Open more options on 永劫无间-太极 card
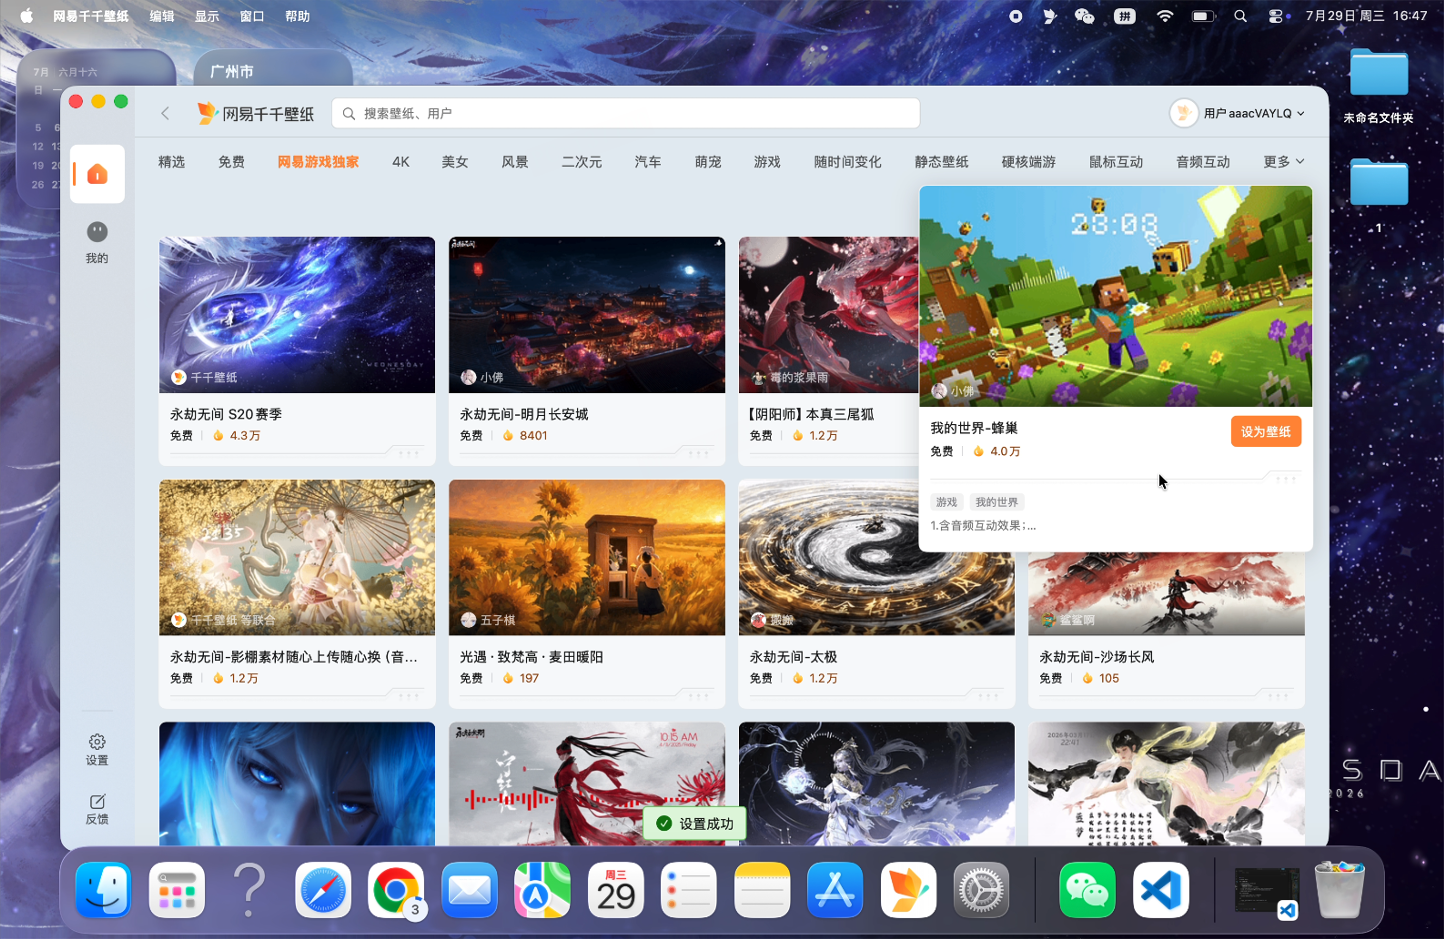 (989, 696)
